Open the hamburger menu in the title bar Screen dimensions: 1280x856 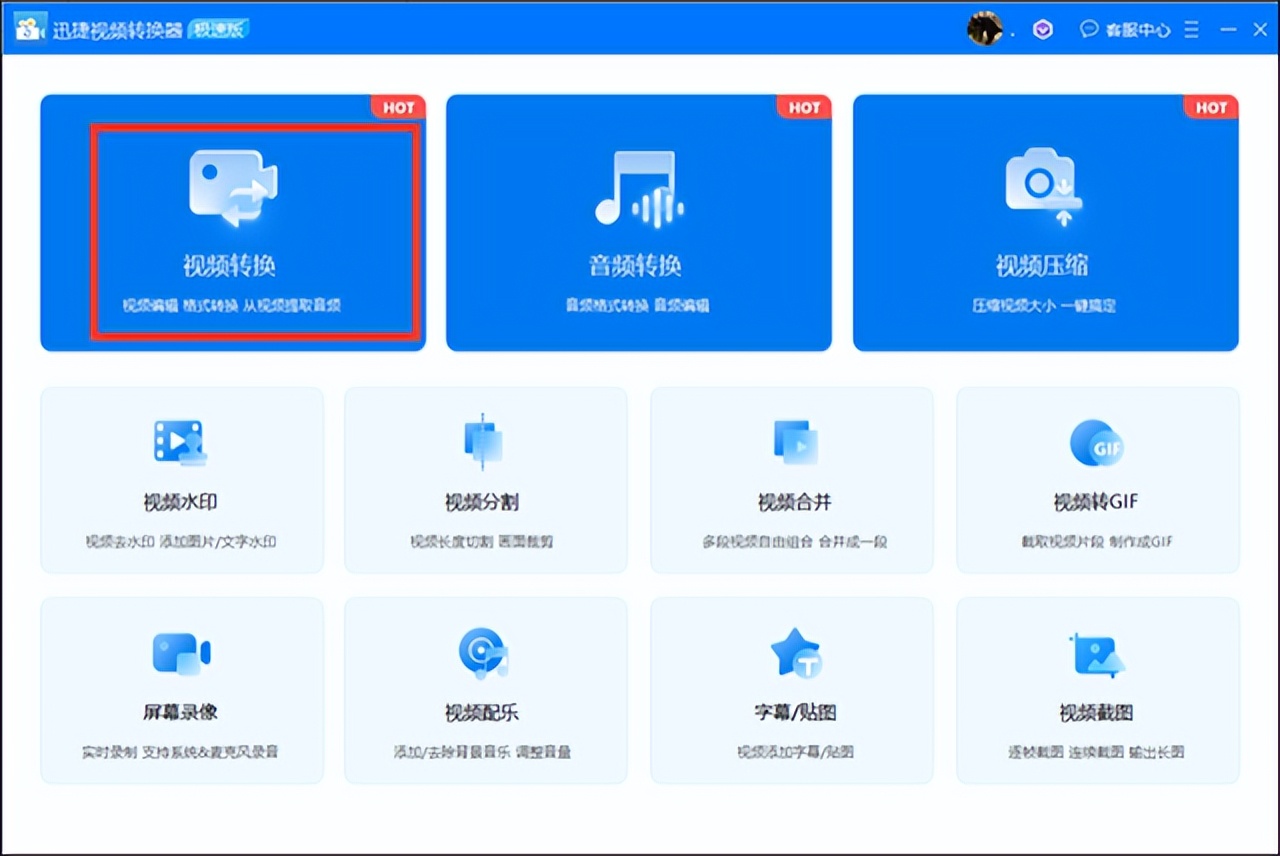coord(1190,29)
